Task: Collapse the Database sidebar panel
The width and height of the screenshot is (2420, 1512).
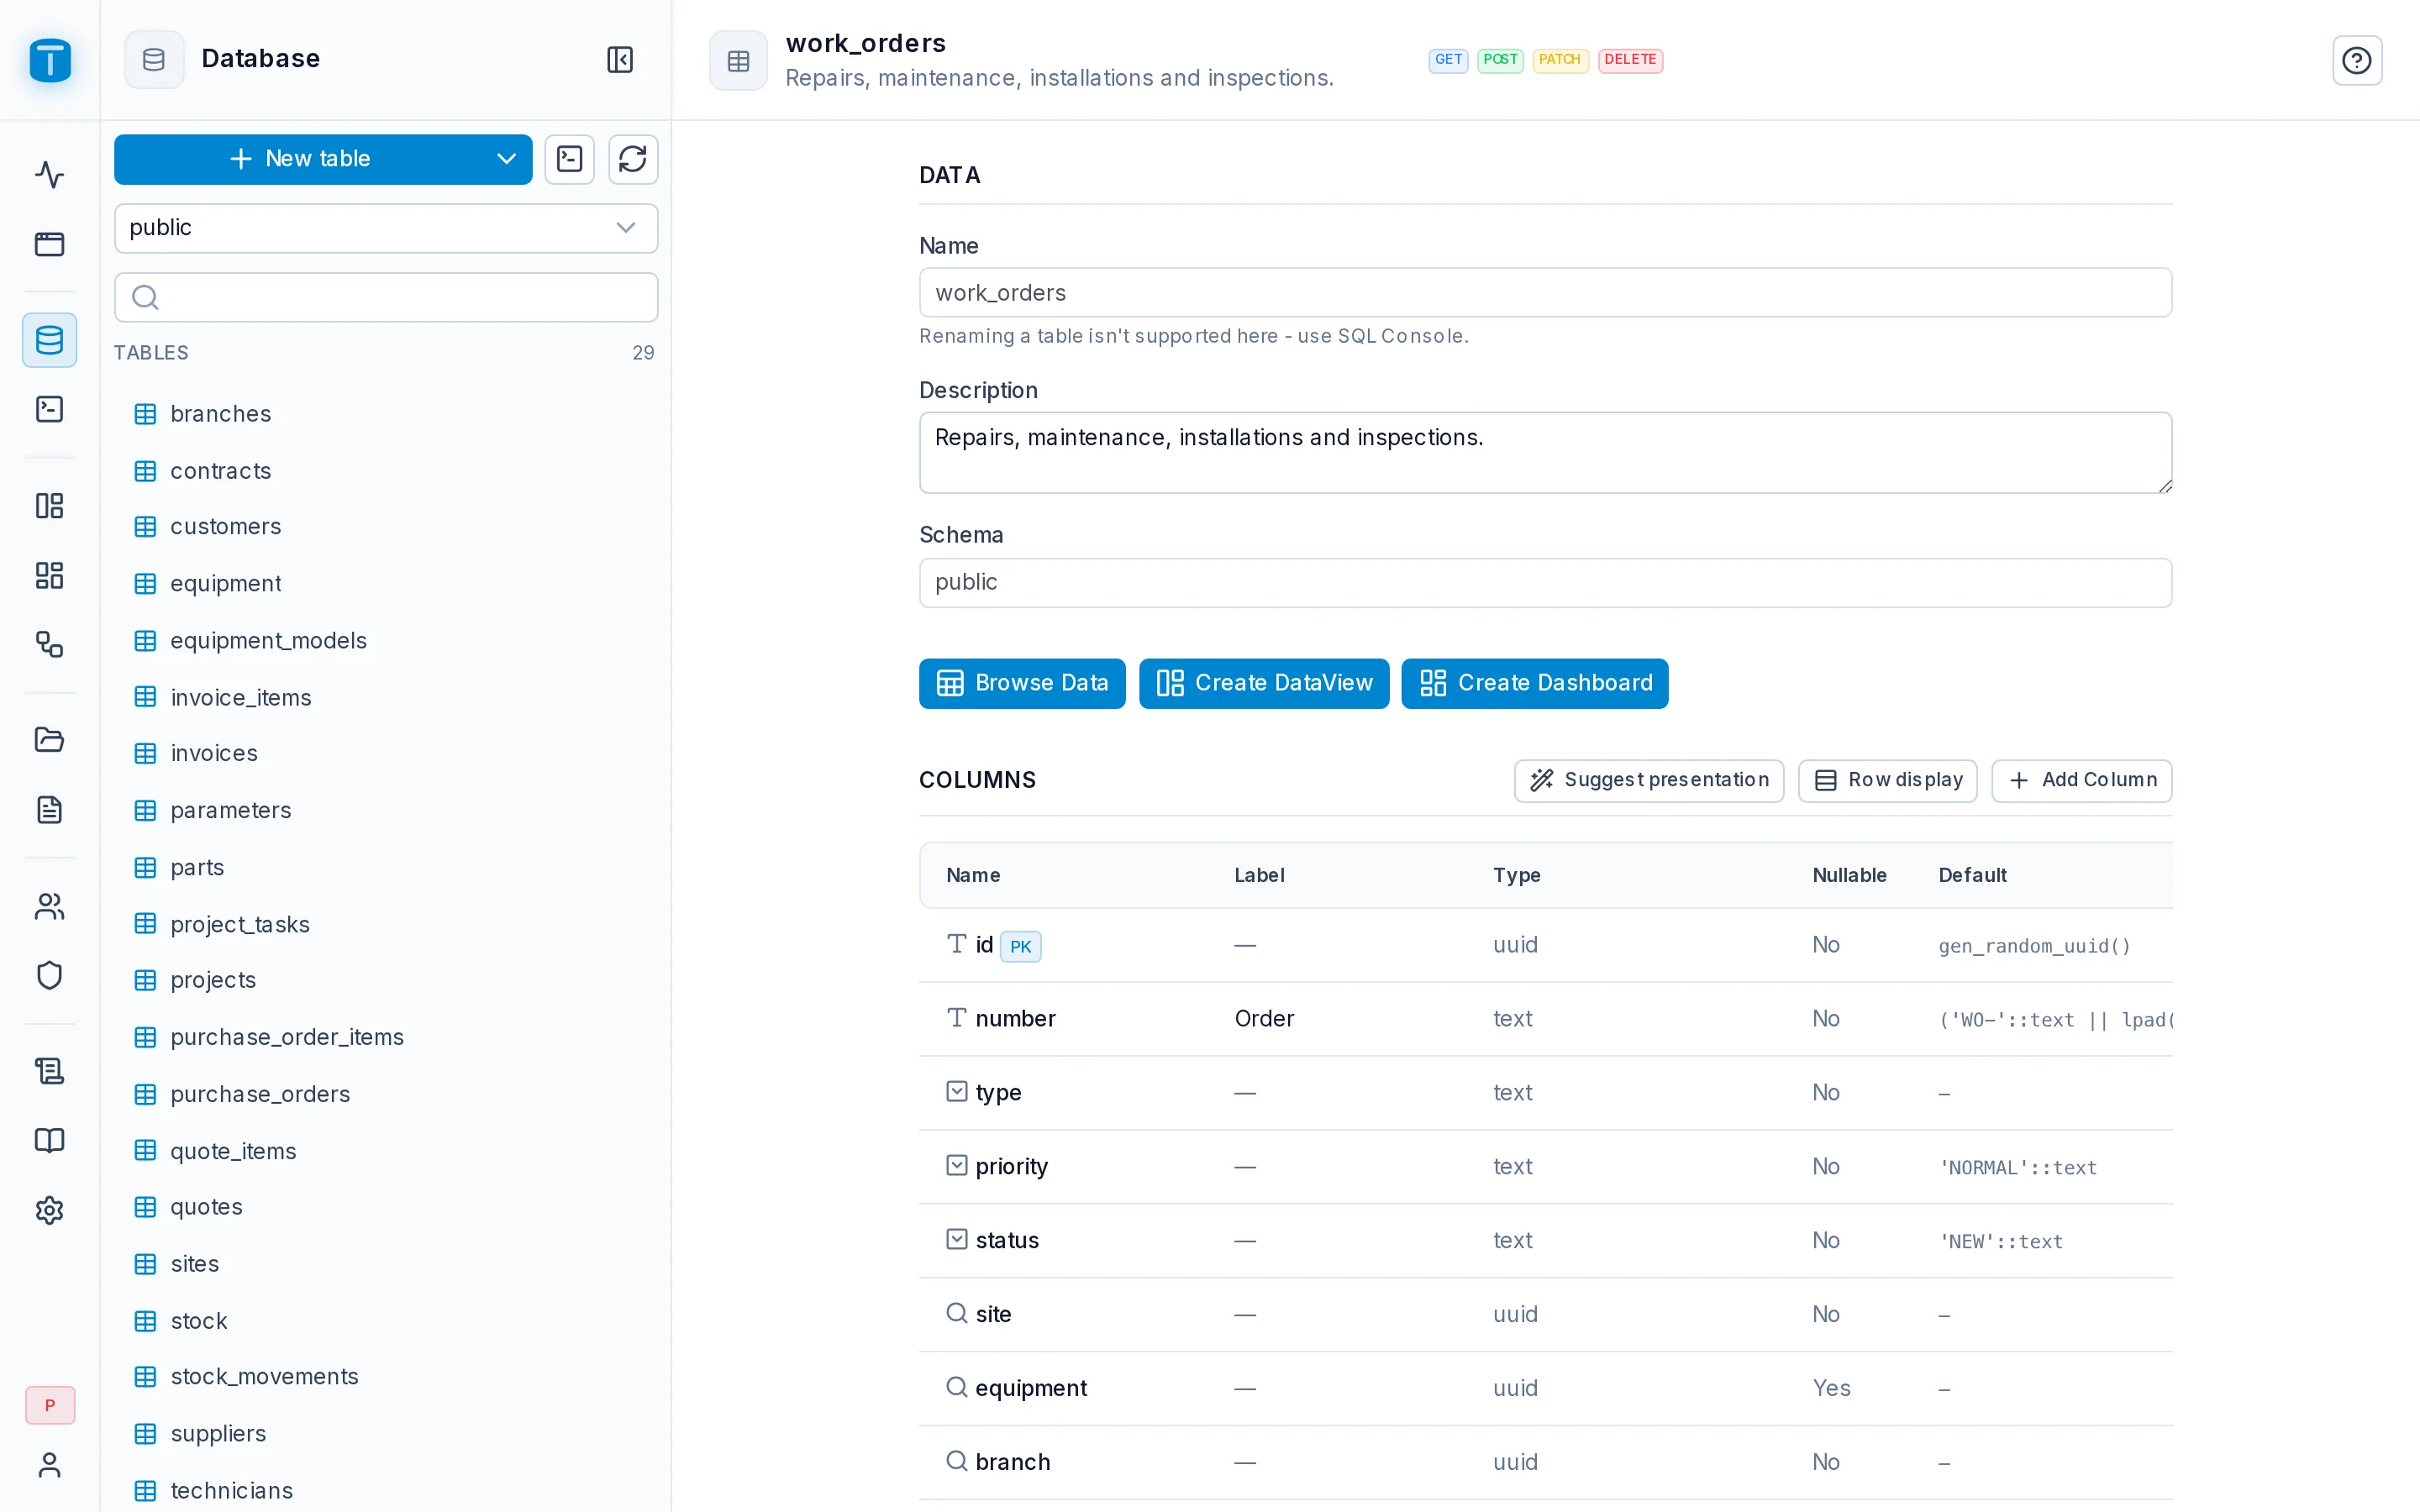Action: click(x=620, y=59)
